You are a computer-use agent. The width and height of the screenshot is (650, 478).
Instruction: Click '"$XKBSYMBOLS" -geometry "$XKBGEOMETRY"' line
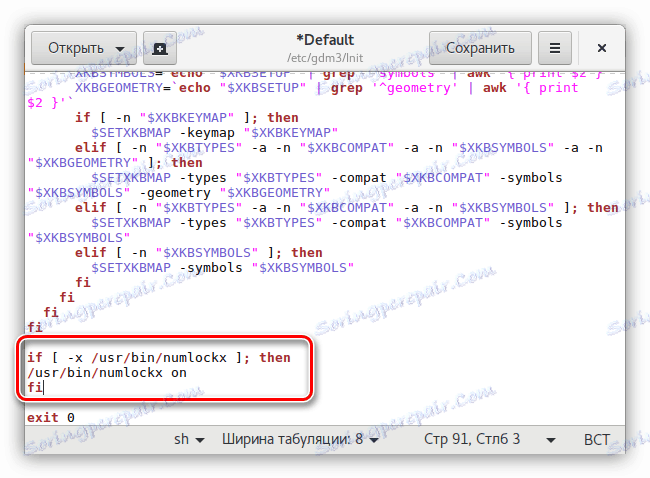tap(179, 193)
